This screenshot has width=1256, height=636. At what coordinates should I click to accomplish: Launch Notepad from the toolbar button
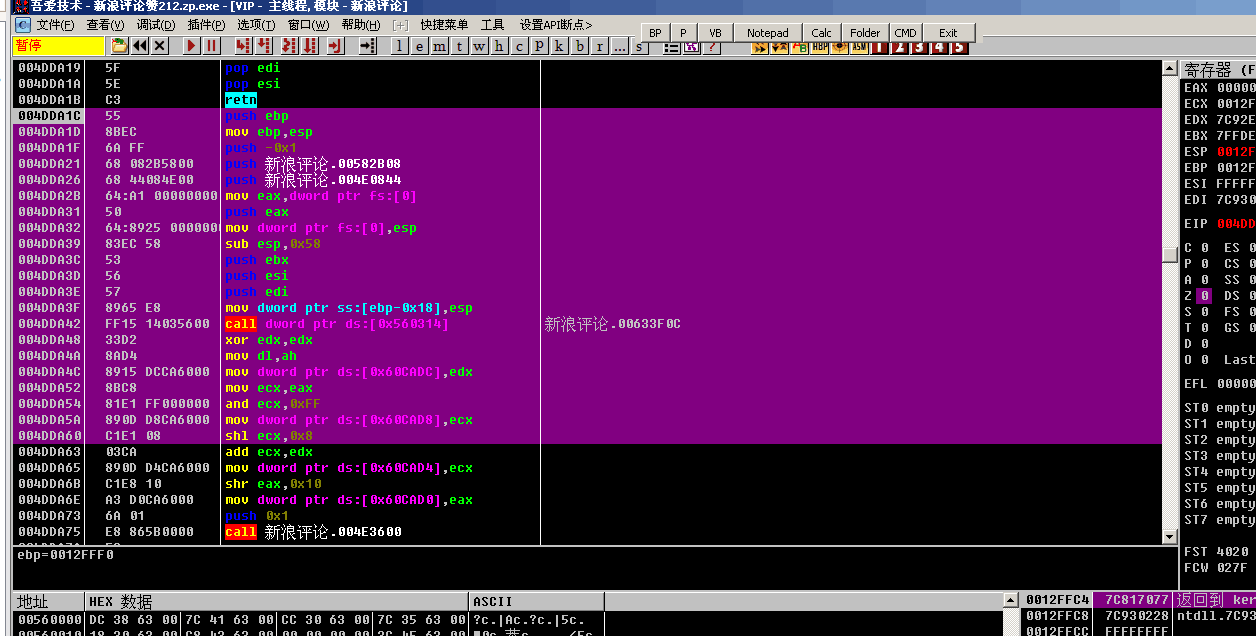768,33
